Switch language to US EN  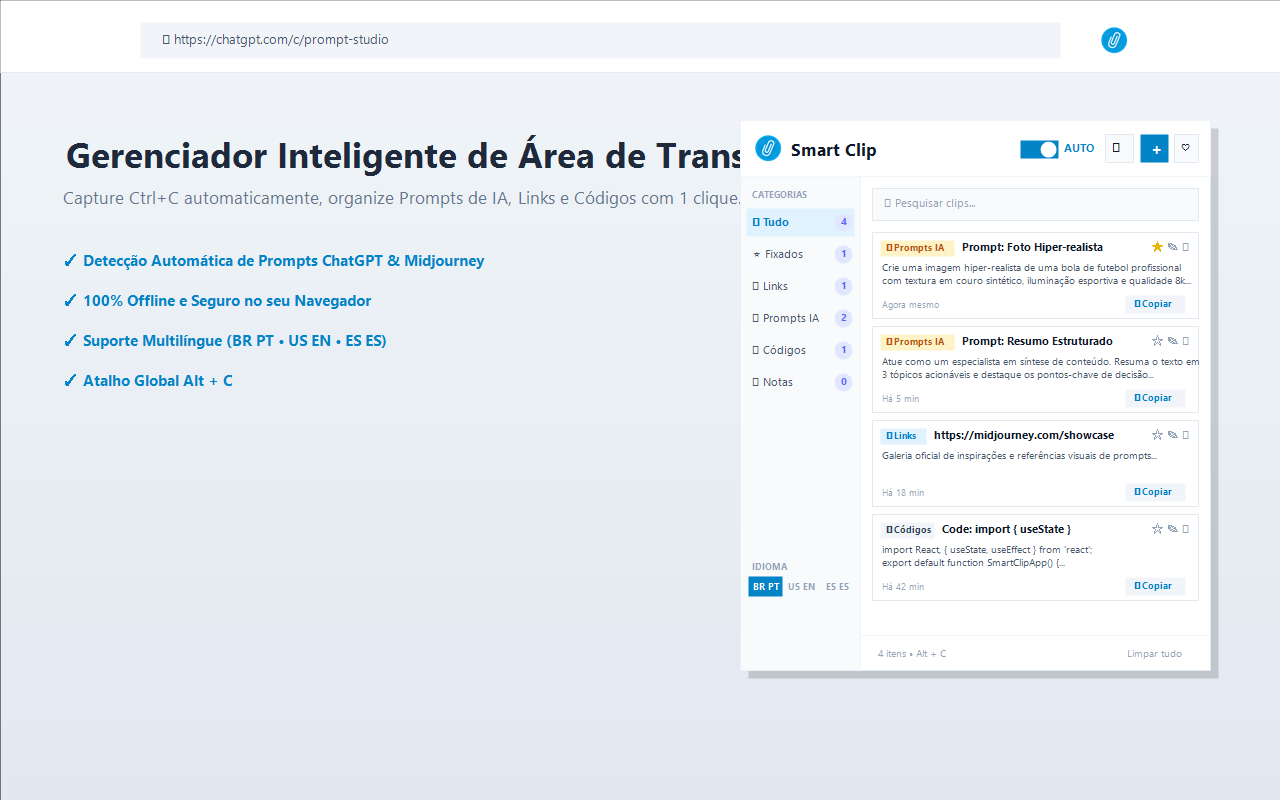point(801,587)
